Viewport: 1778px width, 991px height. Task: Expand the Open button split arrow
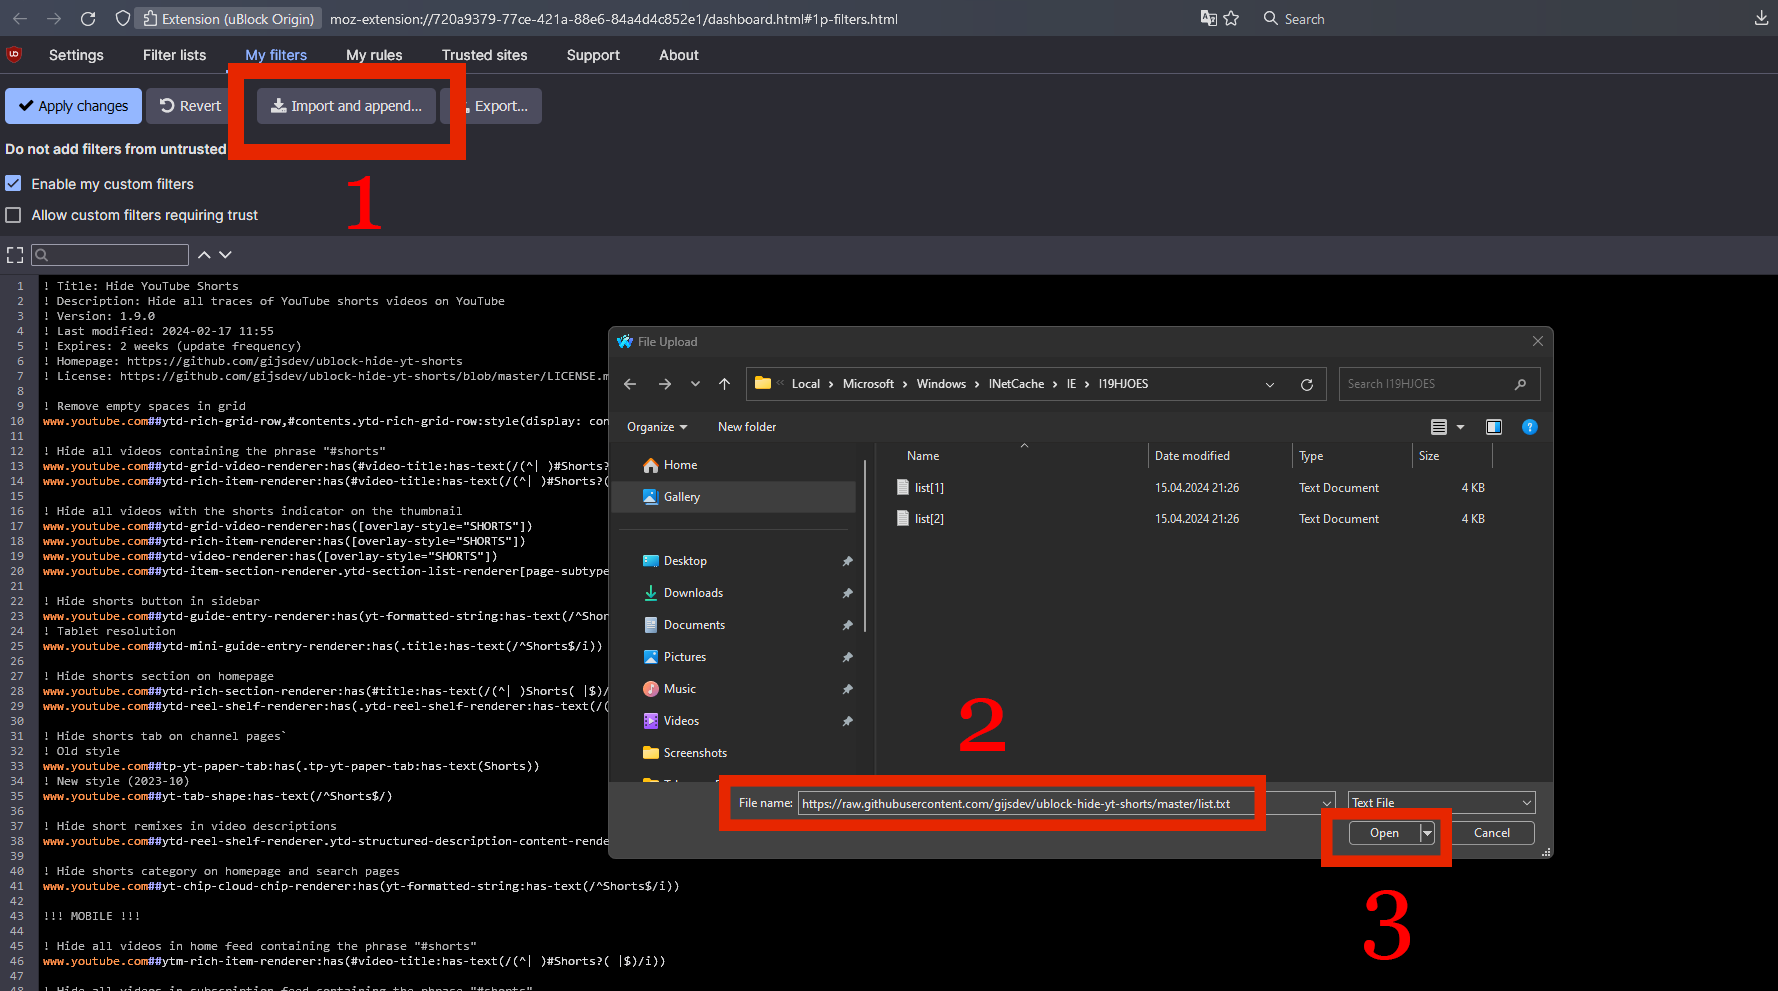coord(1427,833)
